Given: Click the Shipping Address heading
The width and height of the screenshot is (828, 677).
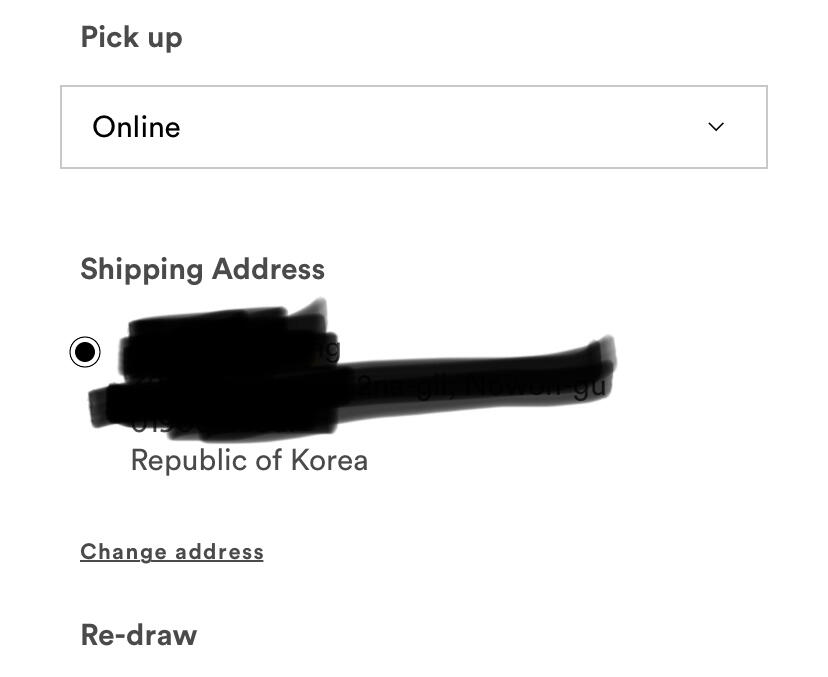Looking at the screenshot, I should (202, 270).
